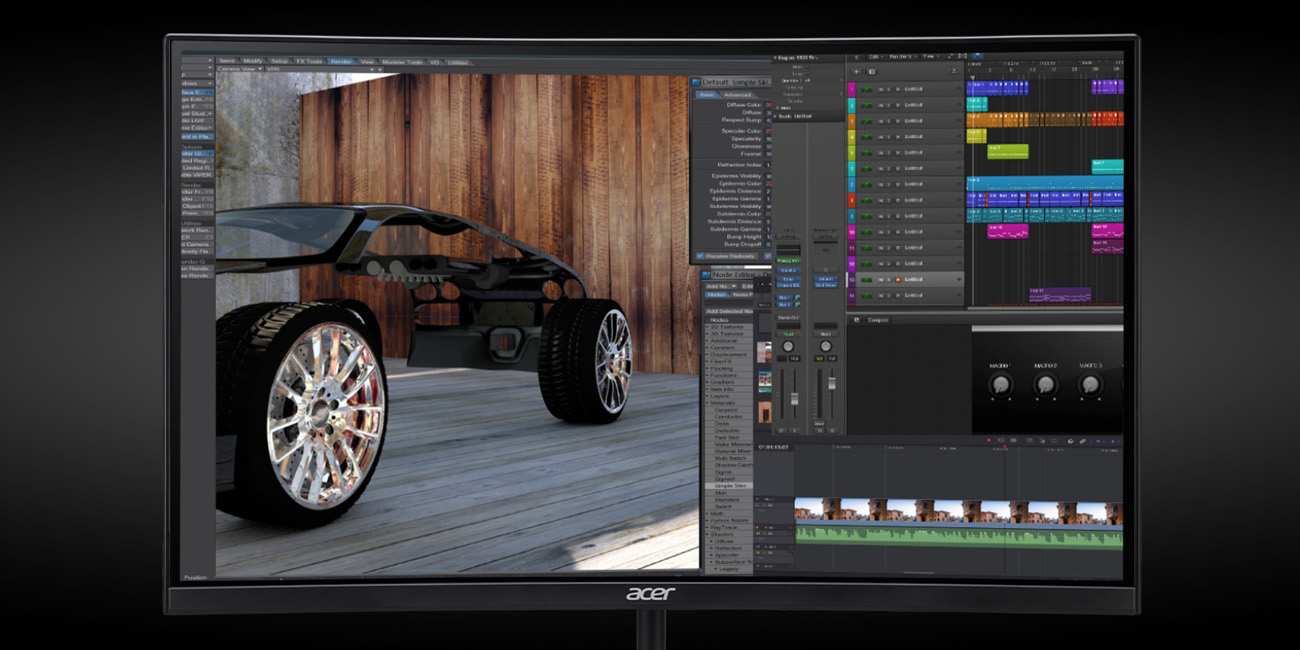1300x650 pixels.
Task: Click the add track plus icon
Action: pyautogui.click(x=856, y=72)
